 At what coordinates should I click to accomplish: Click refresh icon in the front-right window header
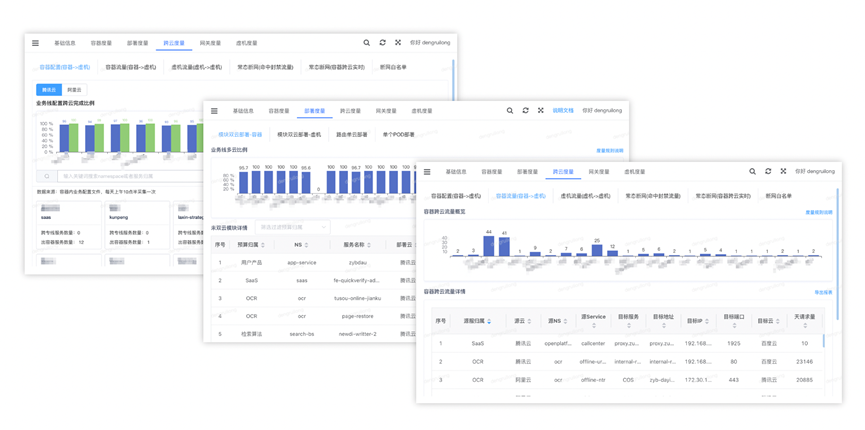pyautogui.click(x=768, y=172)
